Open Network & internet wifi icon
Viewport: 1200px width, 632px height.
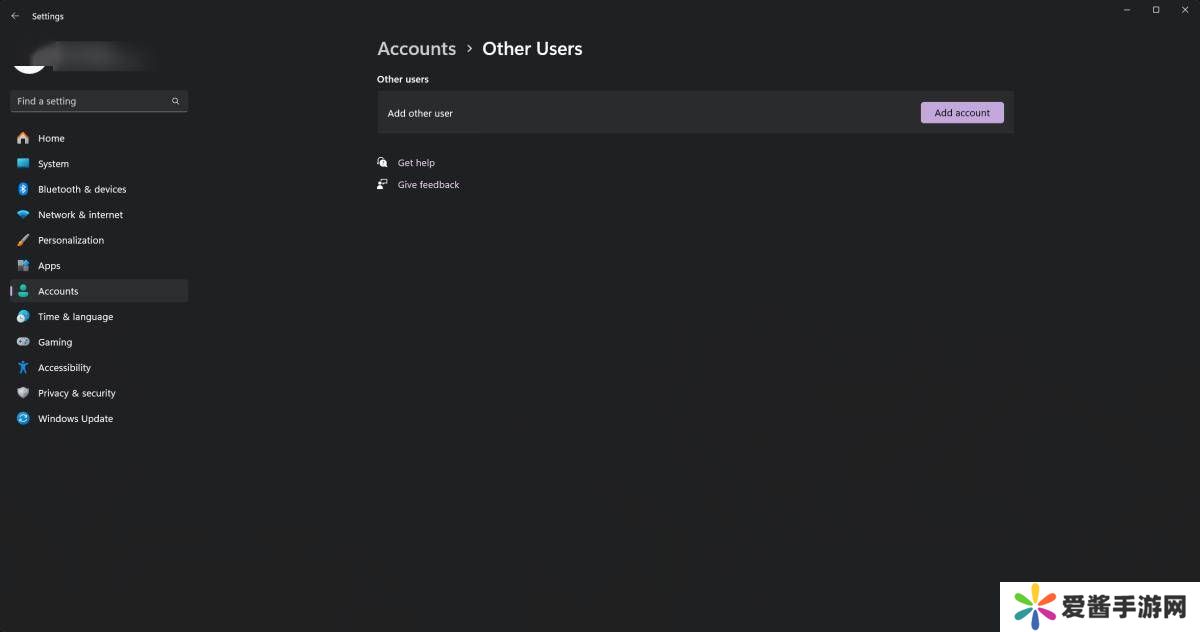pyautogui.click(x=23, y=215)
